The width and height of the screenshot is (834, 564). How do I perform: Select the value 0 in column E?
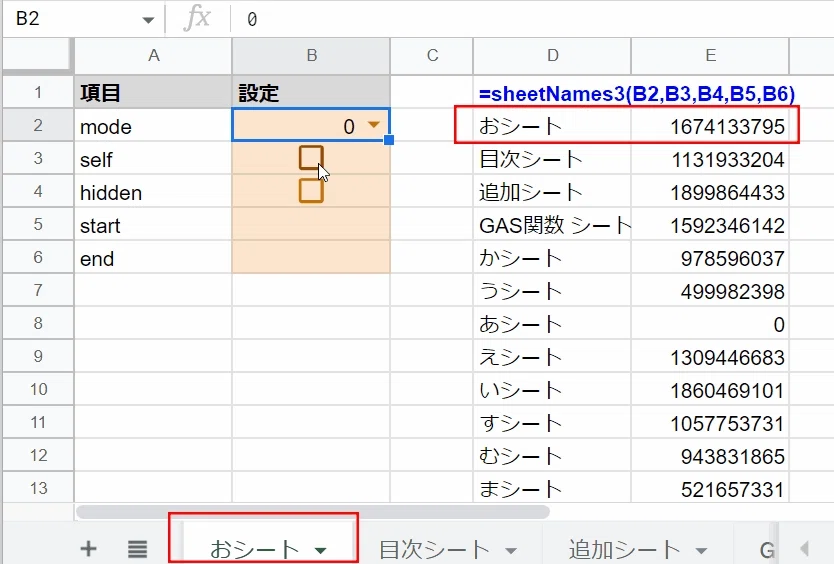click(710, 324)
